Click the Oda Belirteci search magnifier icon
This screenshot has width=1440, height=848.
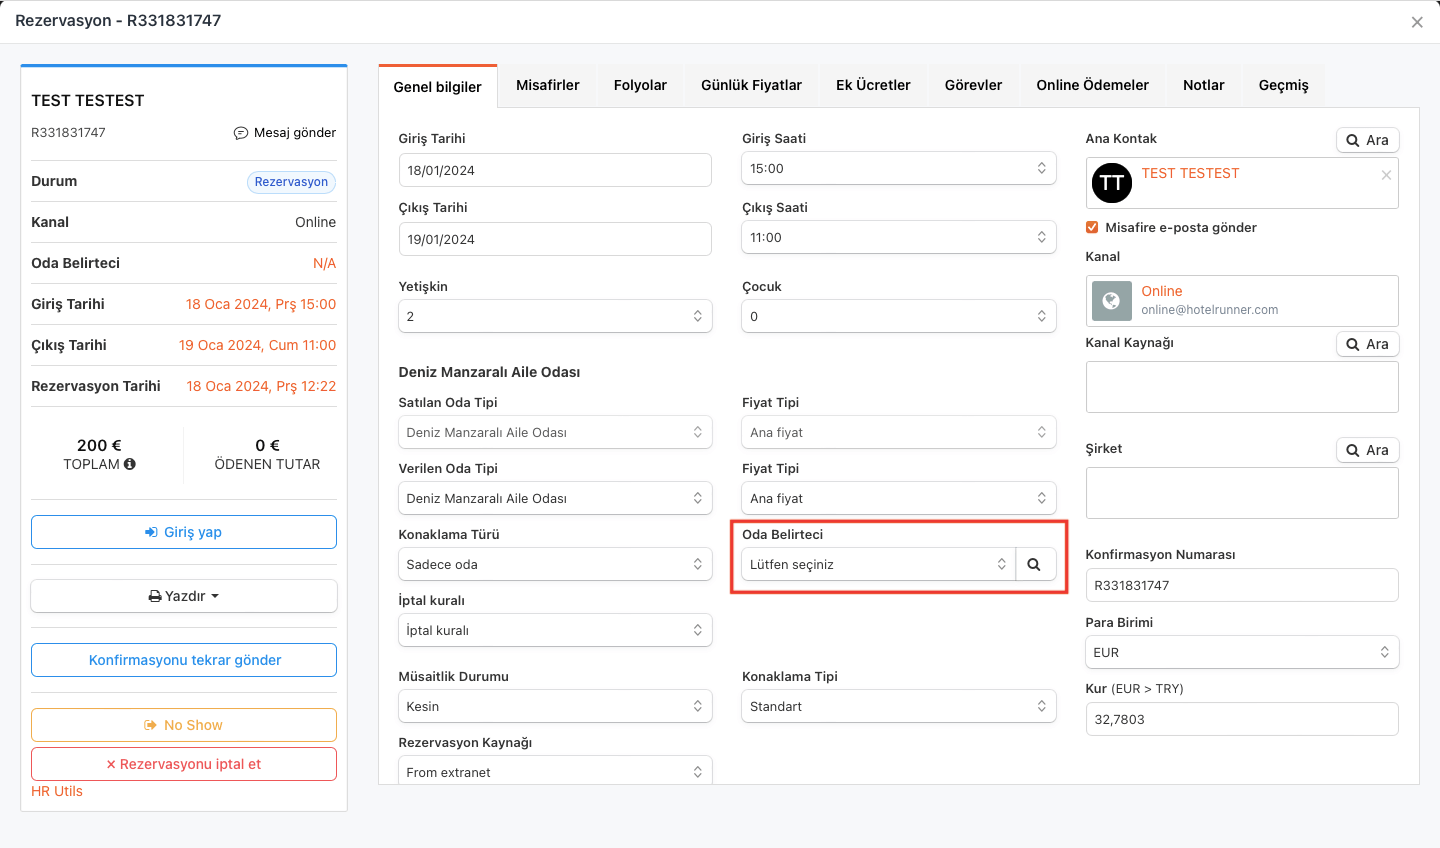click(1034, 565)
